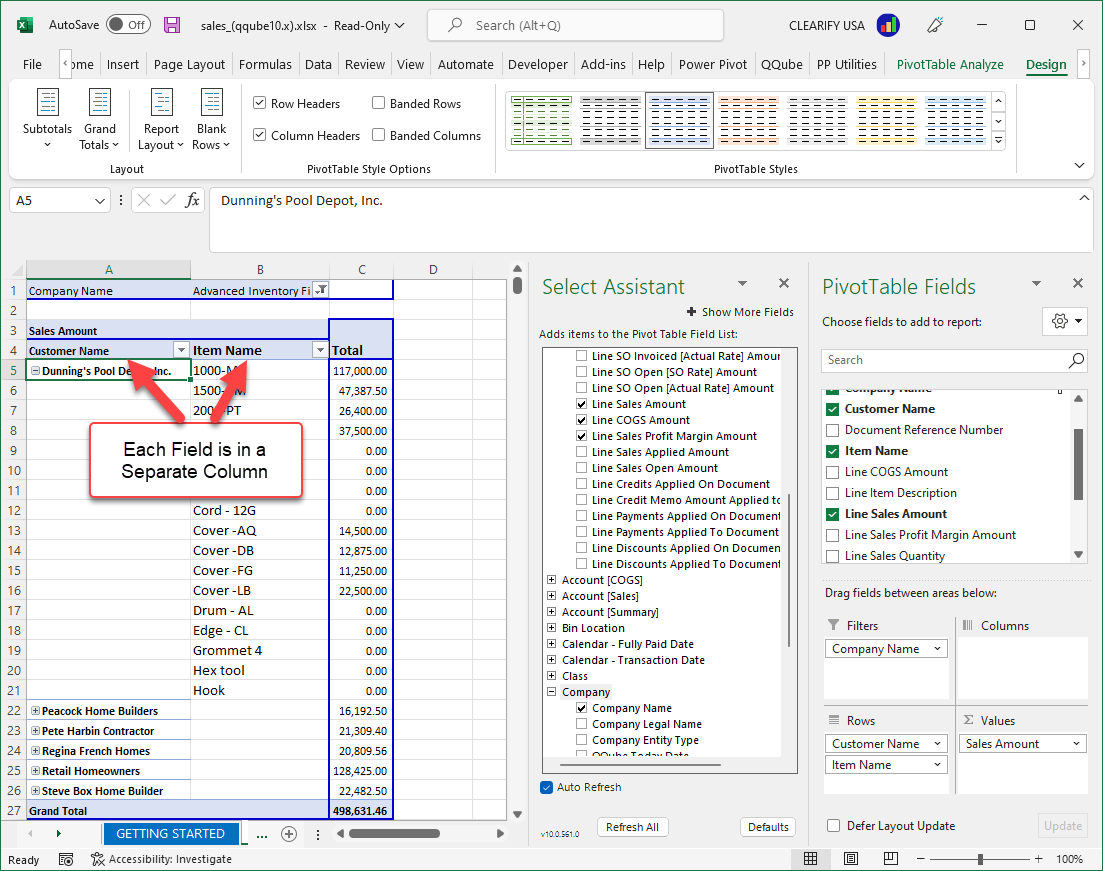Screen dimensions: 1103x871
Task: Check Document Reference Number field
Action: pyautogui.click(x=833, y=430)
